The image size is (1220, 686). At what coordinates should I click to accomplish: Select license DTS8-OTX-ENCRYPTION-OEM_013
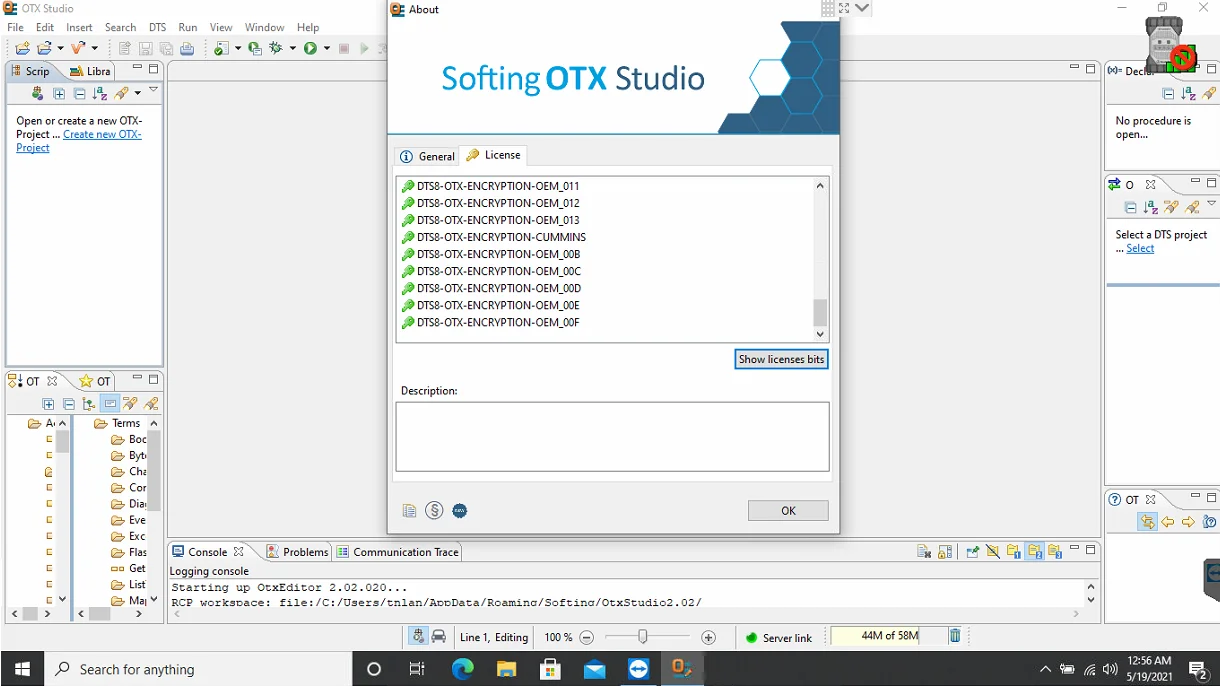(491, 220)
